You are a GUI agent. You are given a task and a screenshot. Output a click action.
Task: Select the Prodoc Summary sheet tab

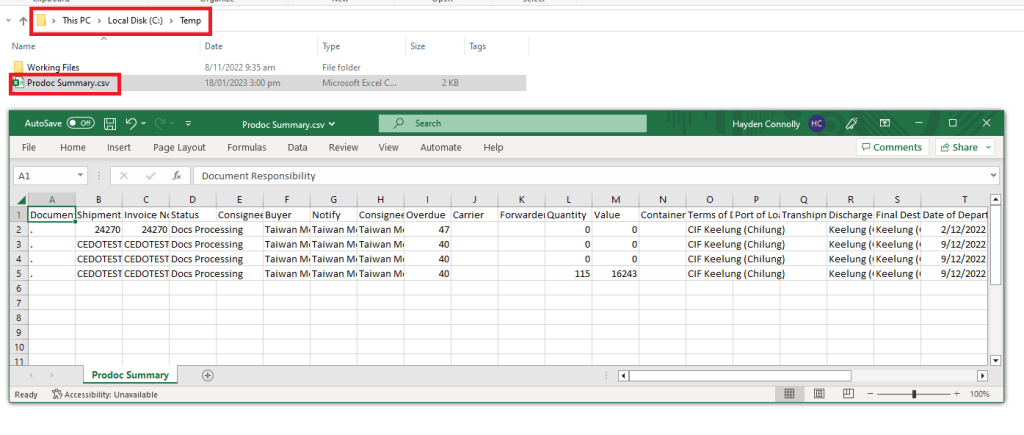point(130,375)
